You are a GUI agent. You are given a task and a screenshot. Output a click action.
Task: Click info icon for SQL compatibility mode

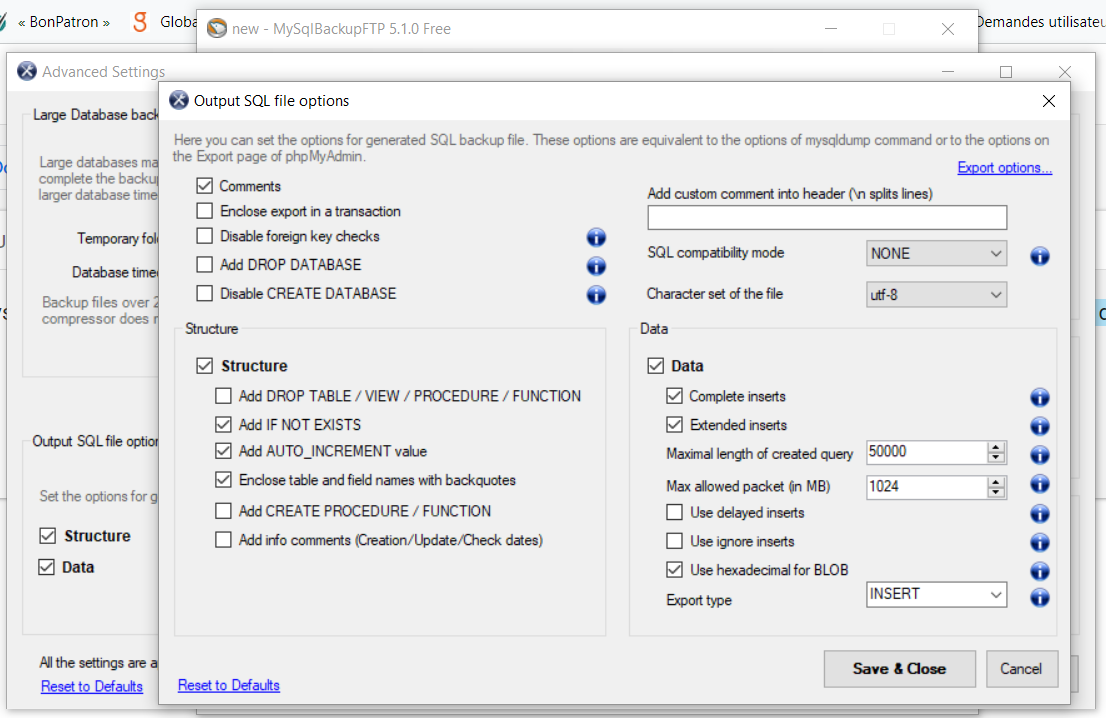(1039, 256)
